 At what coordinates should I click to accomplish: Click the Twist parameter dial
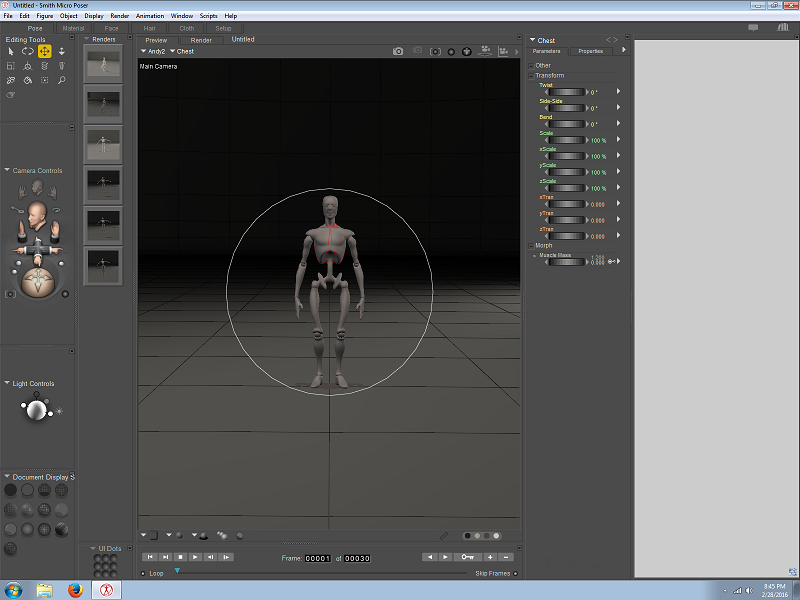(568, 92)
